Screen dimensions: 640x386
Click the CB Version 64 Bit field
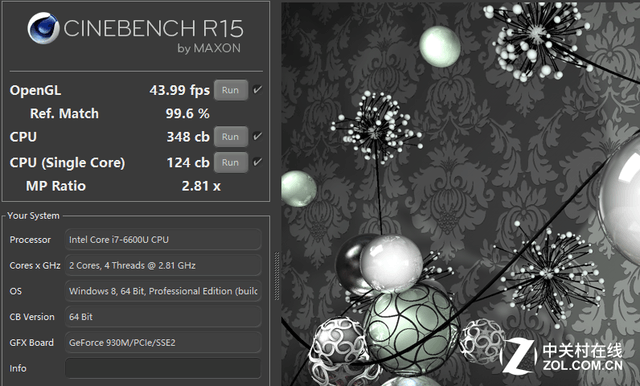(163, 317)
